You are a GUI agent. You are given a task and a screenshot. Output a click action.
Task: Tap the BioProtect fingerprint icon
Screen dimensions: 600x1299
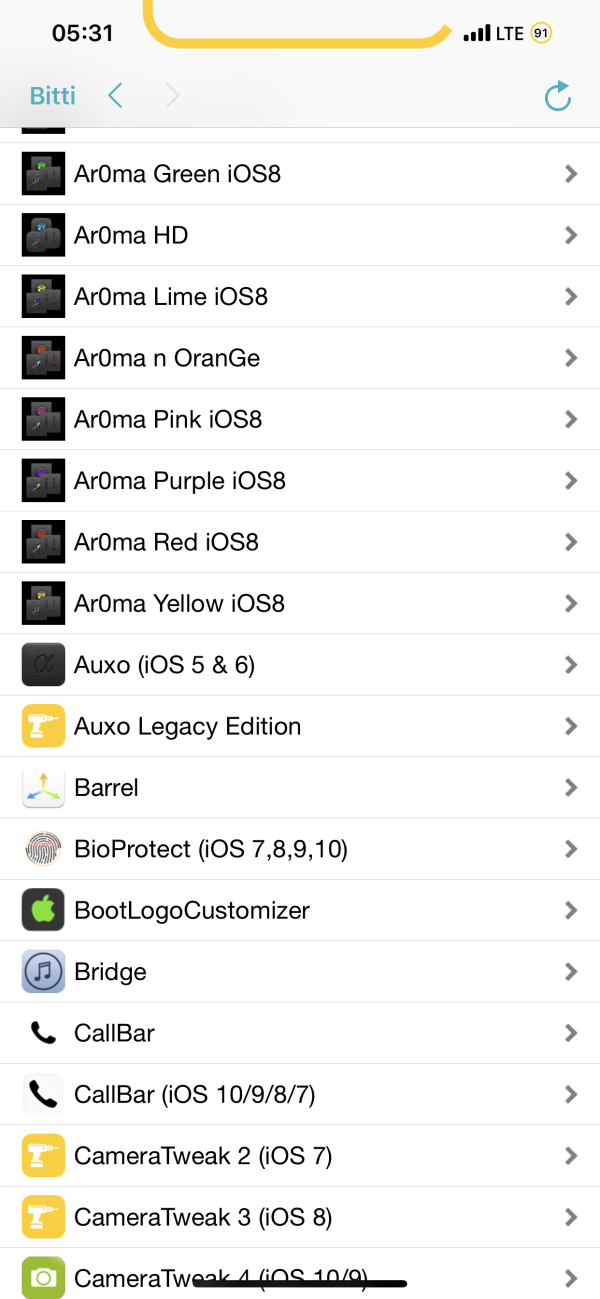pos(43,849)
